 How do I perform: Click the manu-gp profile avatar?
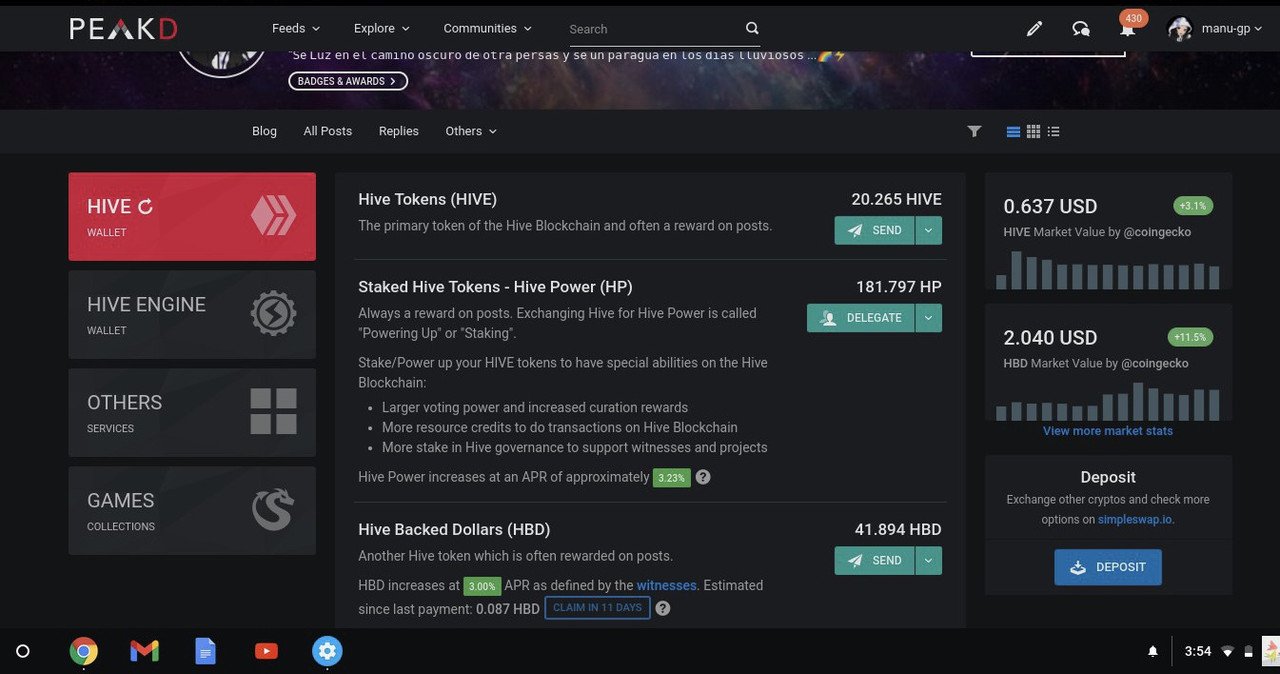(x=1180, y=28)
